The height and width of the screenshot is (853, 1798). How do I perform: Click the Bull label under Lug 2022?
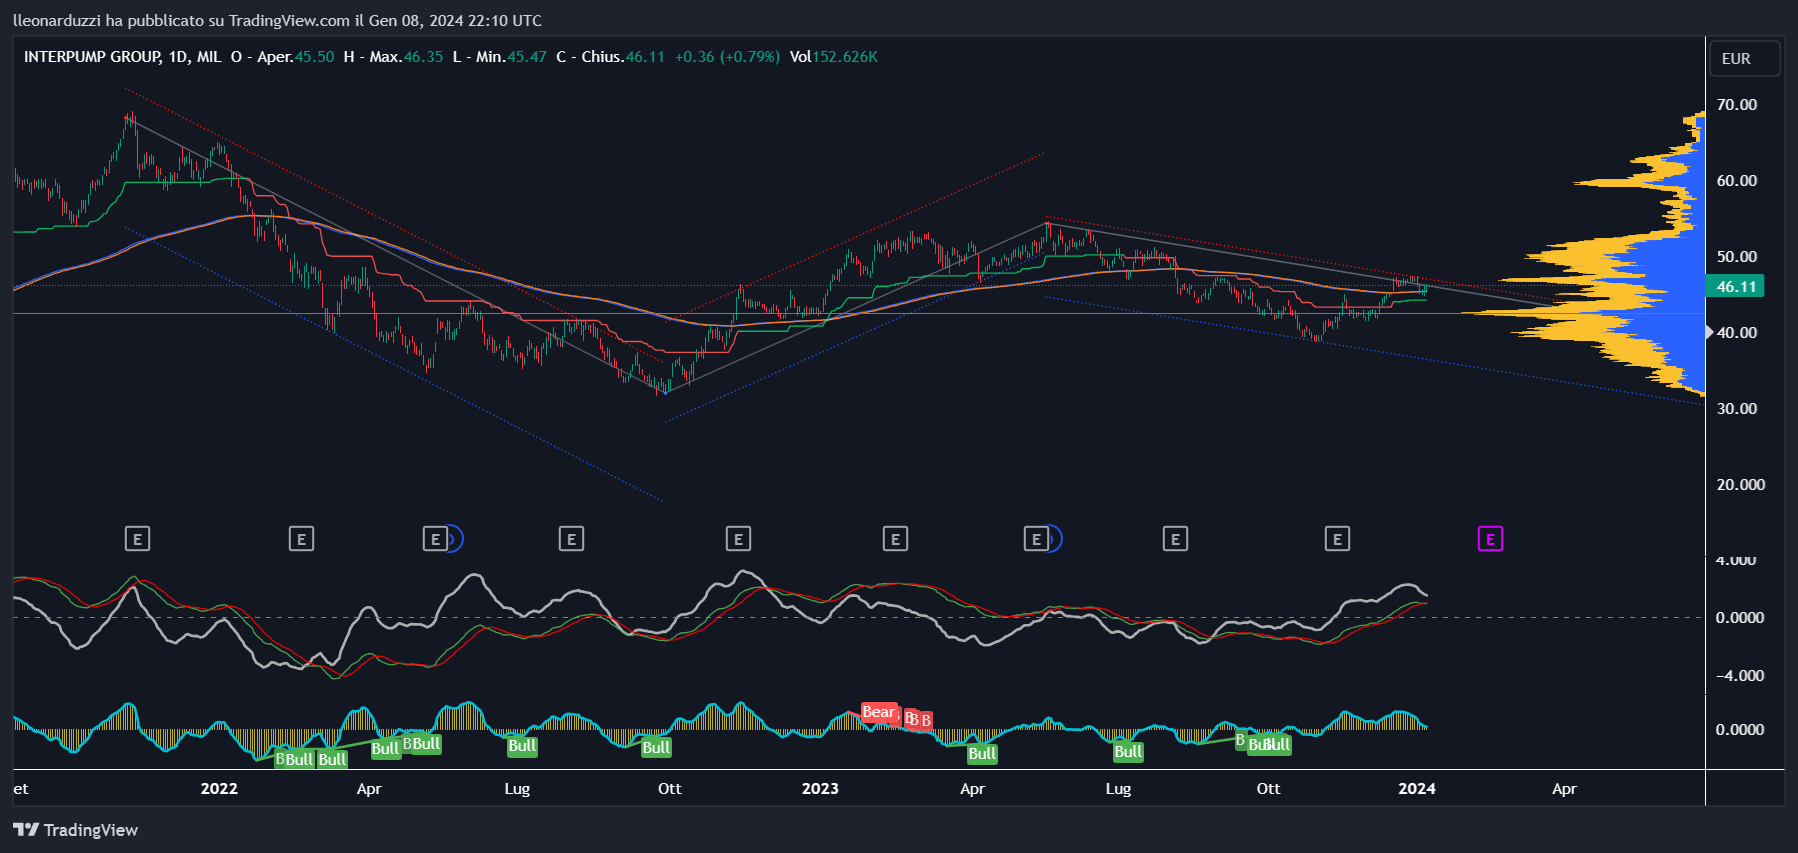[x=522, y=745]
